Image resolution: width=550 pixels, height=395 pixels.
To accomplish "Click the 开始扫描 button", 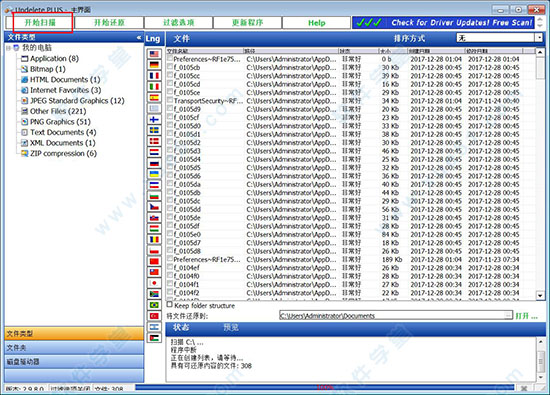I will coord(40,23).
